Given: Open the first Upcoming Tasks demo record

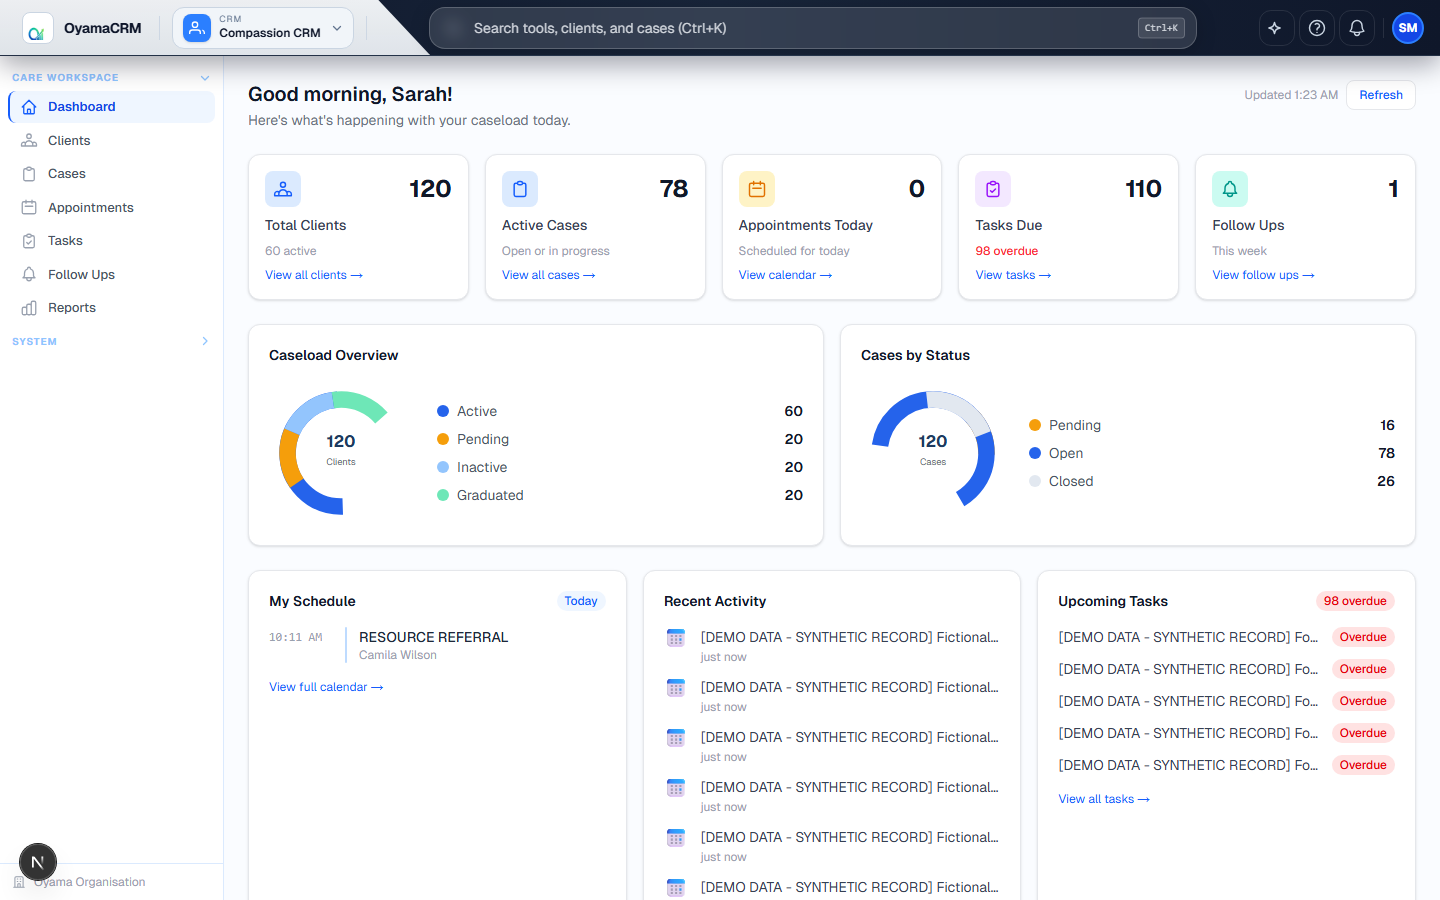Looking at the screenshot, I should (x=1188, y=637).
